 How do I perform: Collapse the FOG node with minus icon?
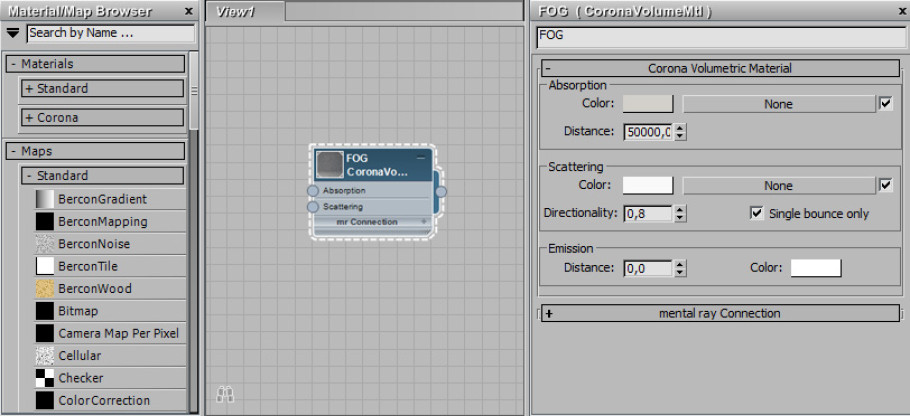click(x=421, y=158)
